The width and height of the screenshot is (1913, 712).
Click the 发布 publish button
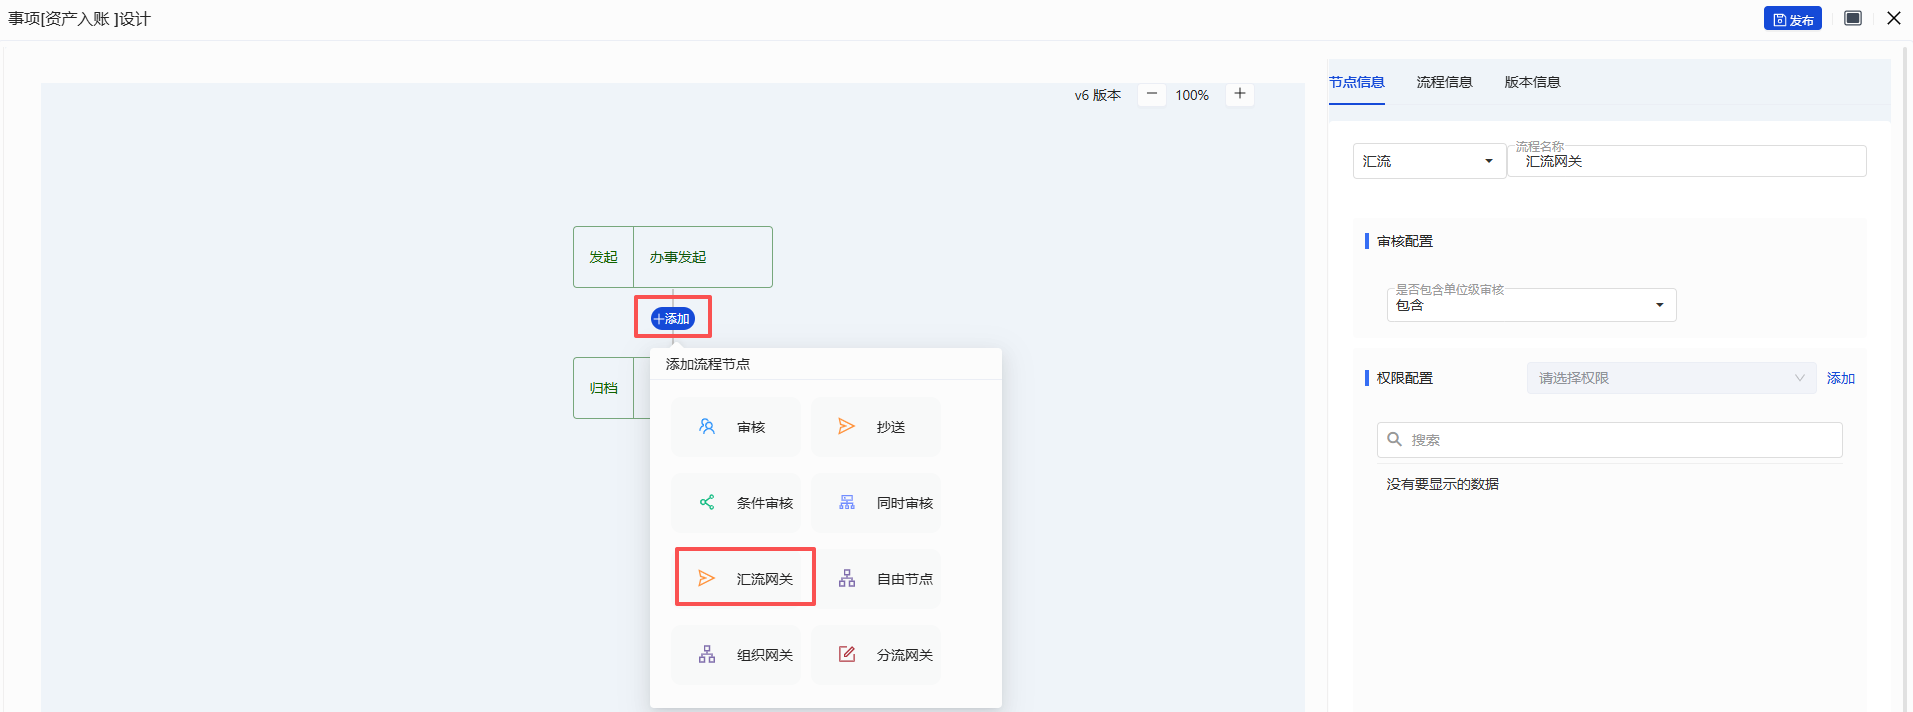click(x=1792, y=19)
